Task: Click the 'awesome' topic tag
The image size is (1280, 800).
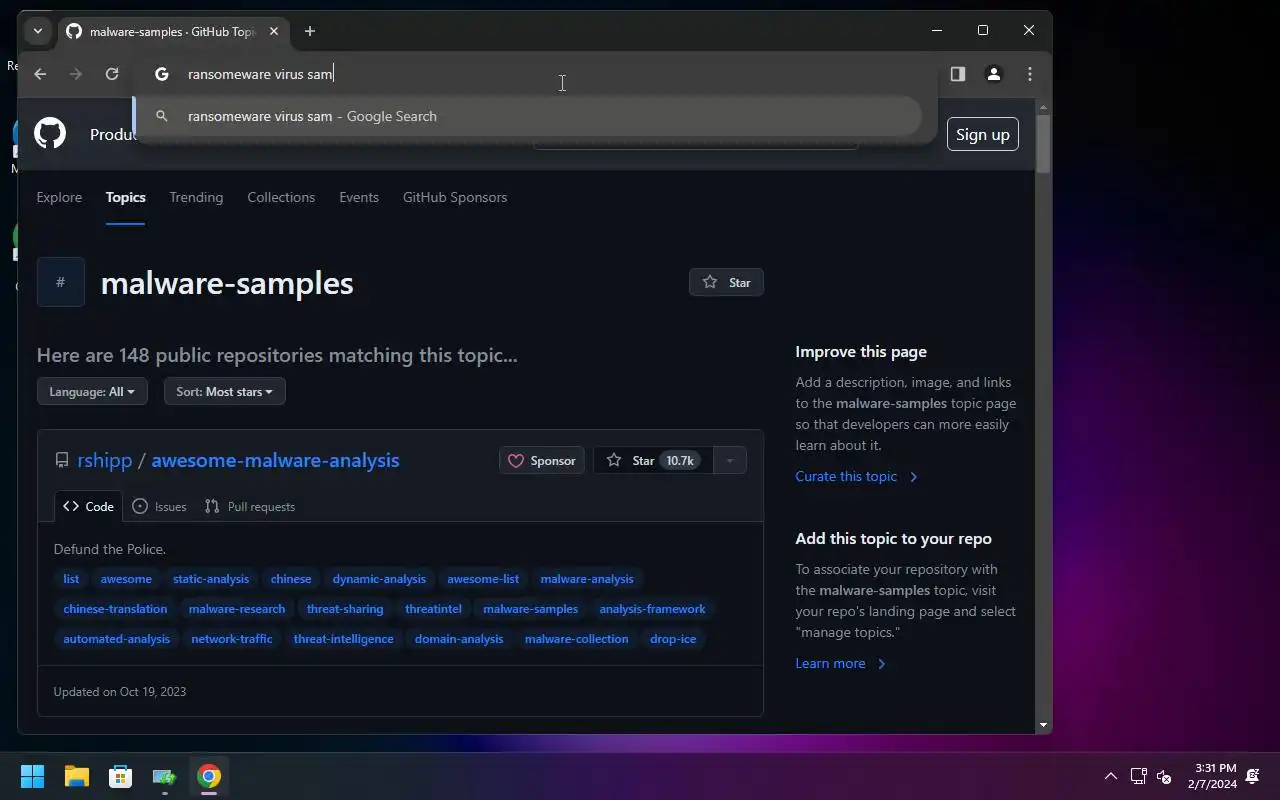Action: [126, 579]
